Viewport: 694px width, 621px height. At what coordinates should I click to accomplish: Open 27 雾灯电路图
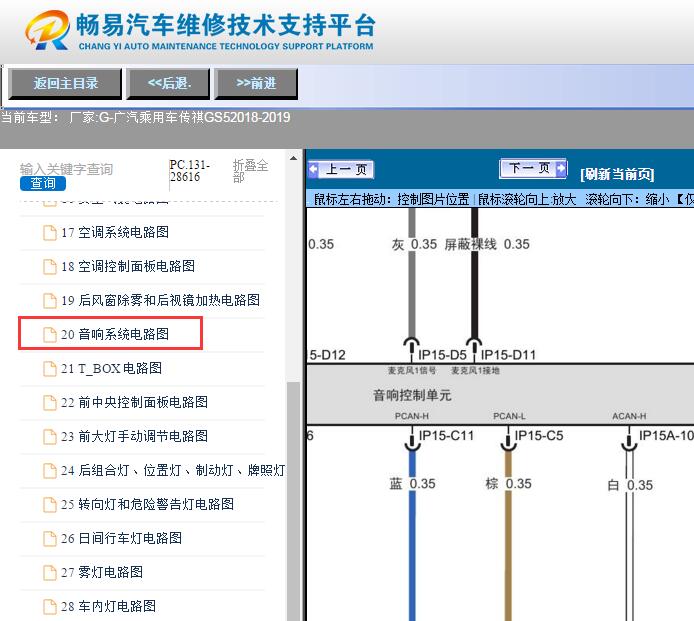coord(102,572)
